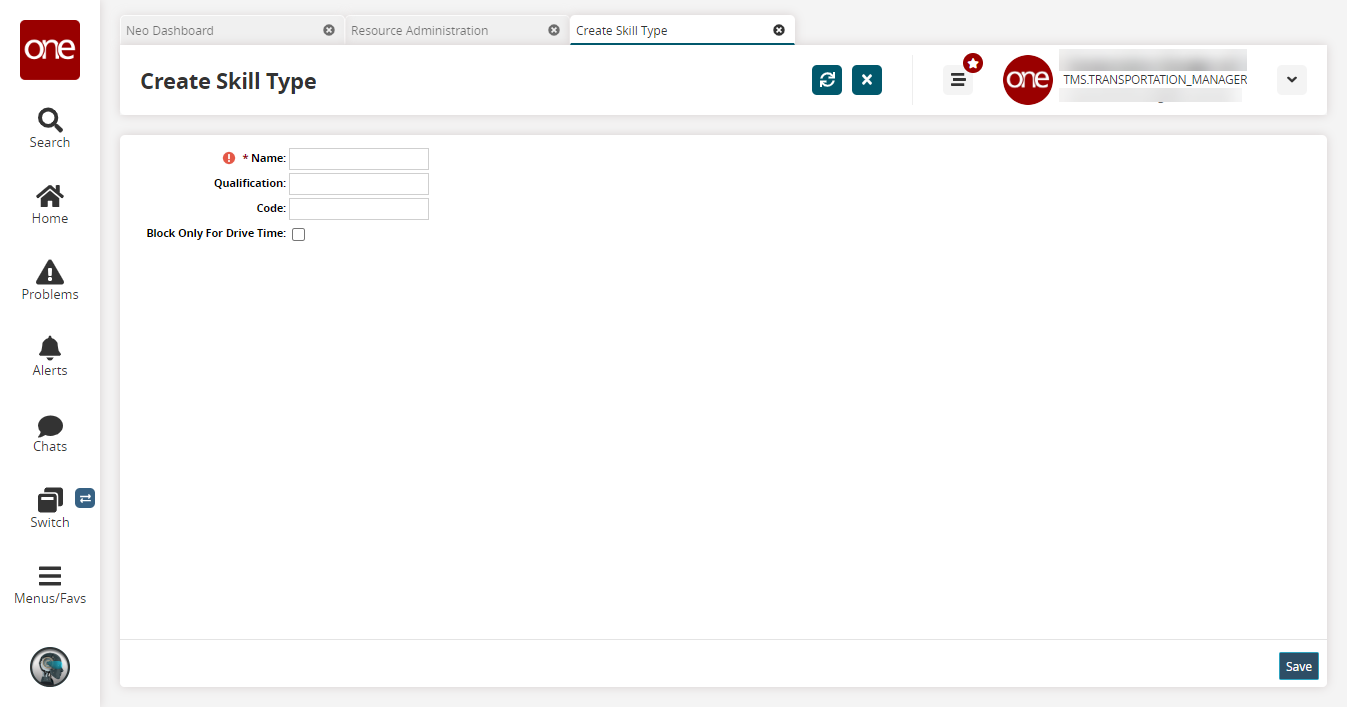Close the Neo Dashboard tab
1347x707 pixels.
point(329,30)
